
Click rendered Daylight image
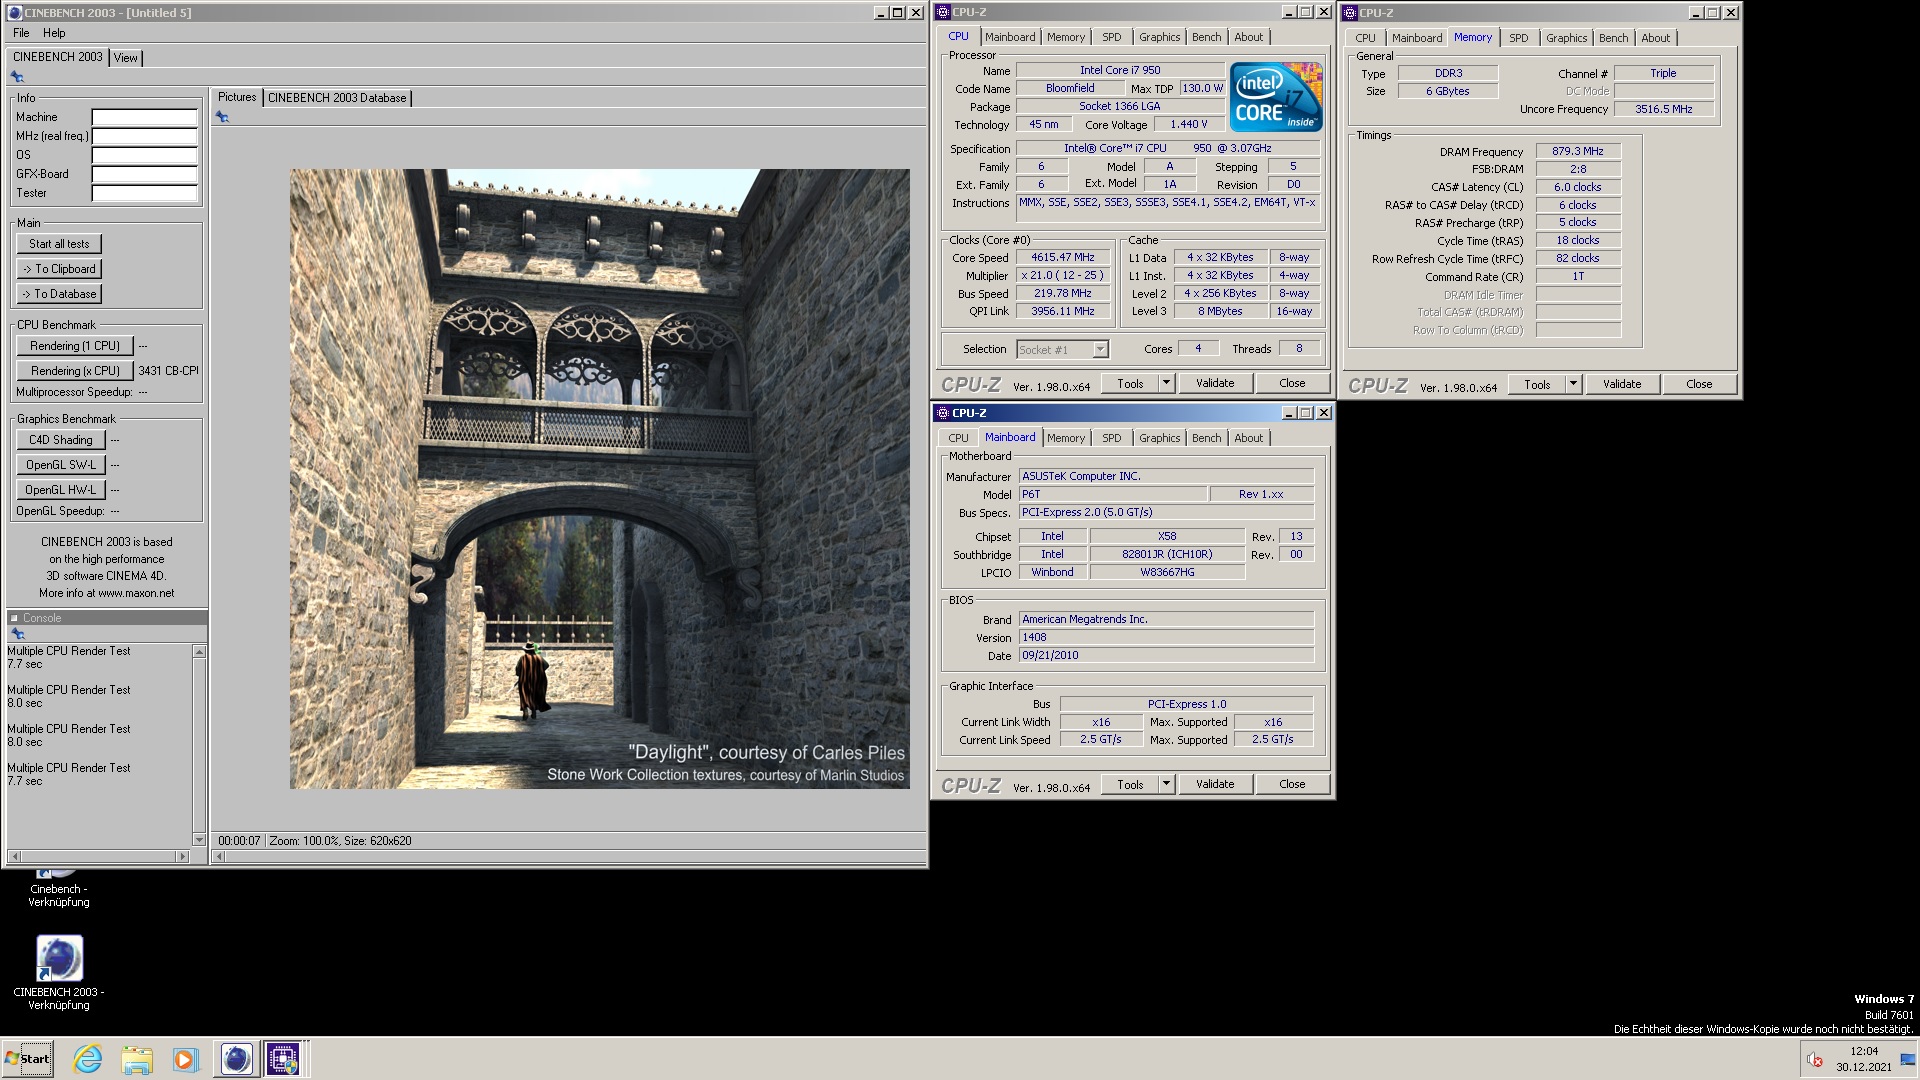click(600, 479)
